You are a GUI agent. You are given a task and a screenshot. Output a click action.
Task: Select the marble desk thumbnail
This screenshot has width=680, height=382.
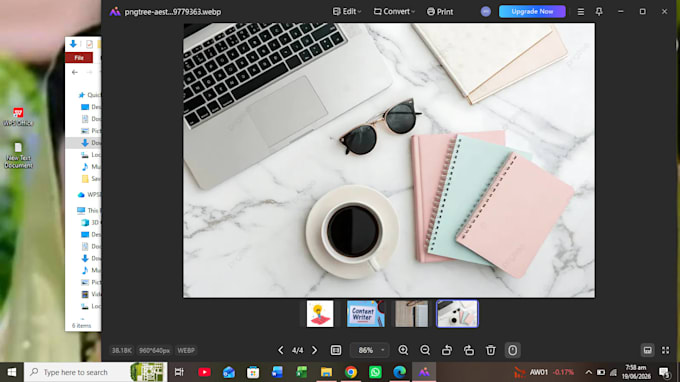click(457, 313)
